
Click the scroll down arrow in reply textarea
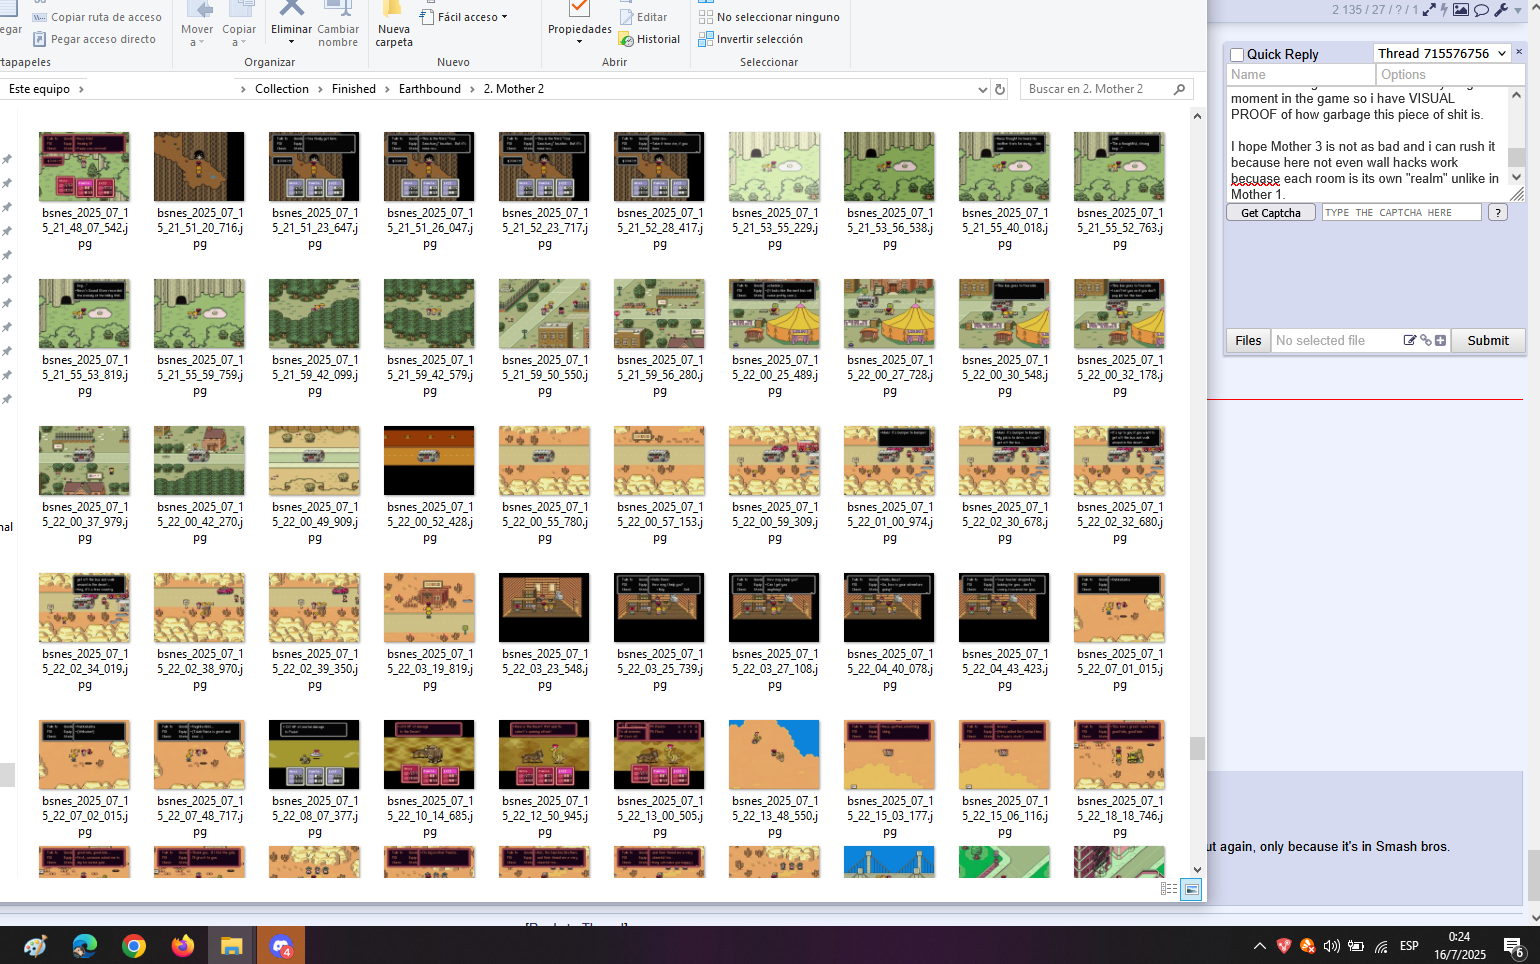(1516, 177)
